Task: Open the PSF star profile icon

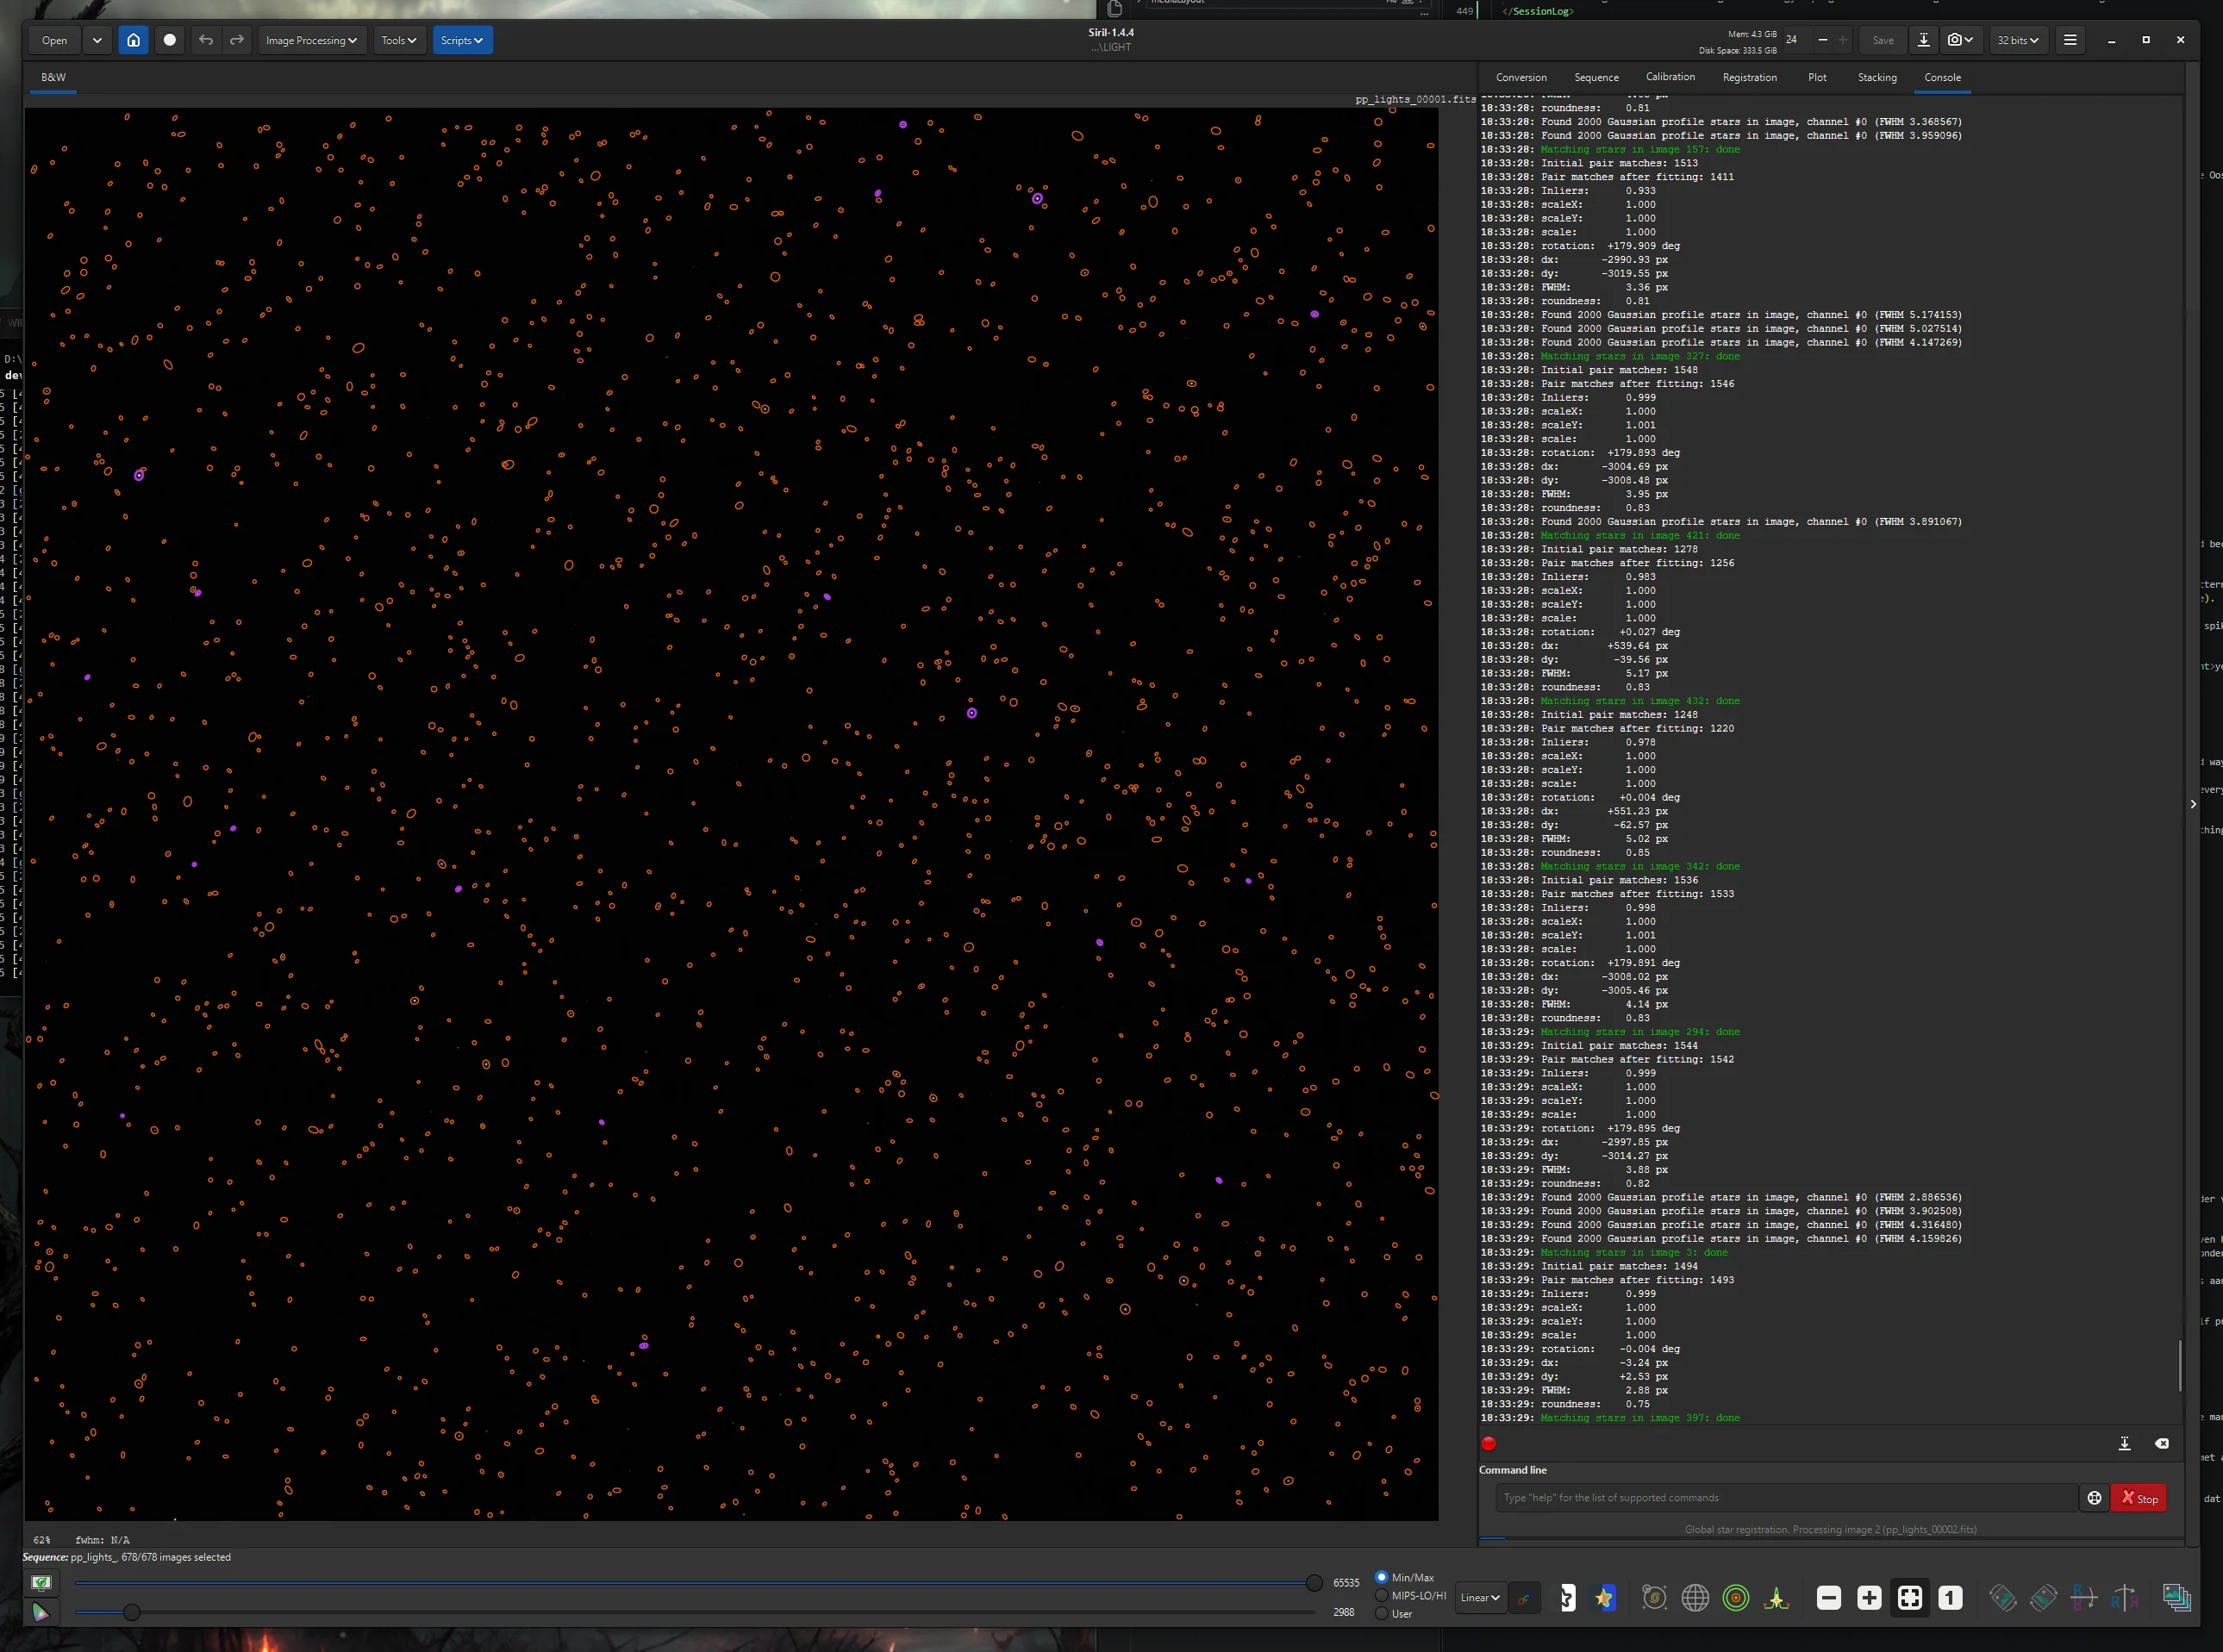Action: click(x=1776, y=1598)
